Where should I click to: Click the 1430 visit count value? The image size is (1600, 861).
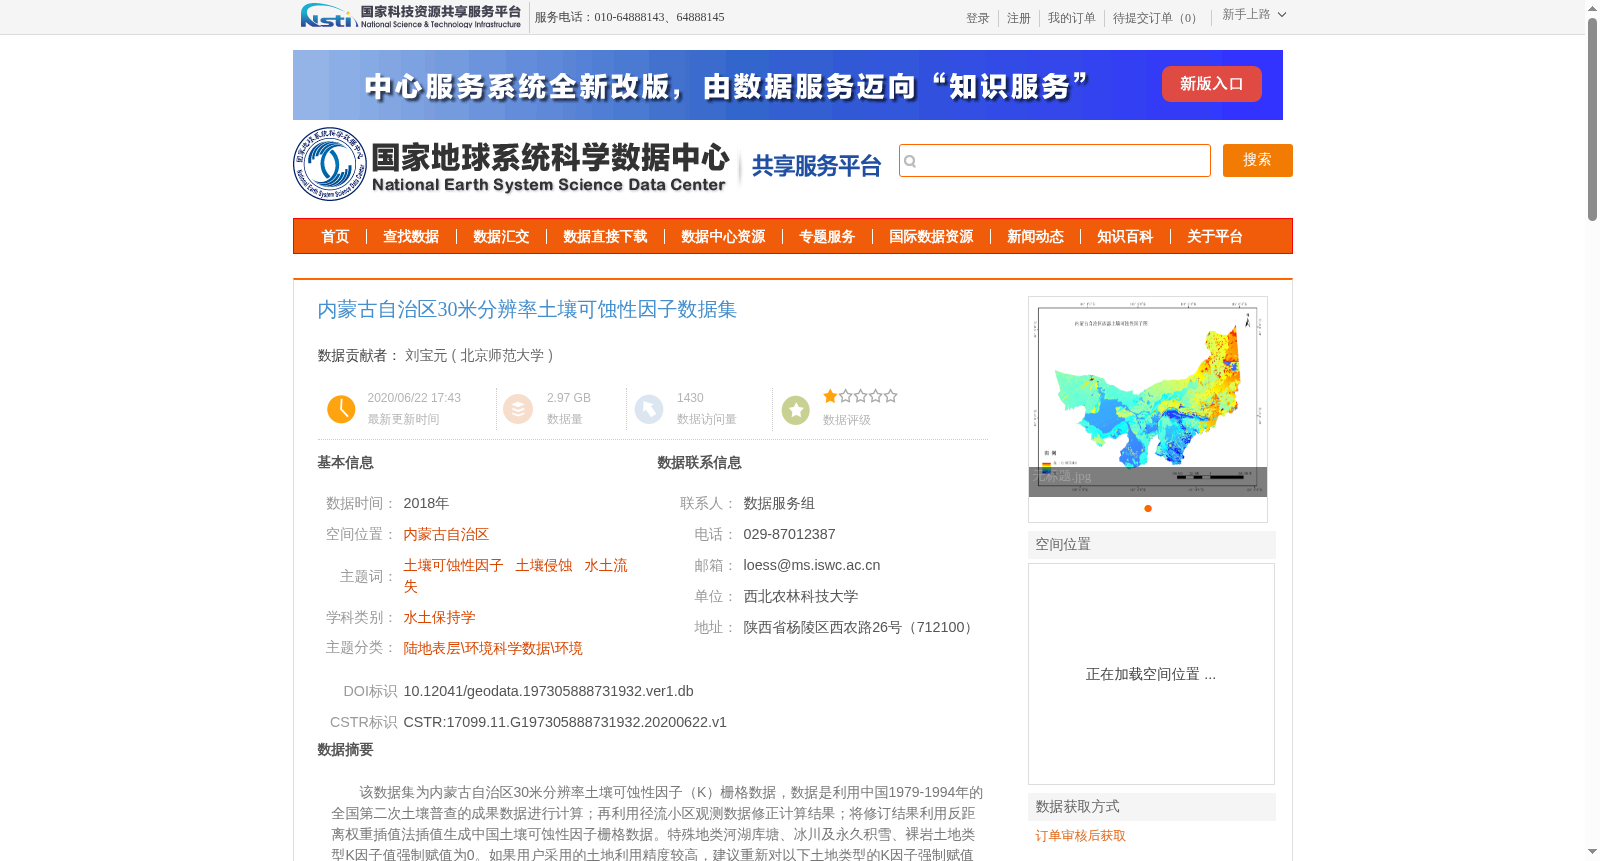[x=690, y=398]
